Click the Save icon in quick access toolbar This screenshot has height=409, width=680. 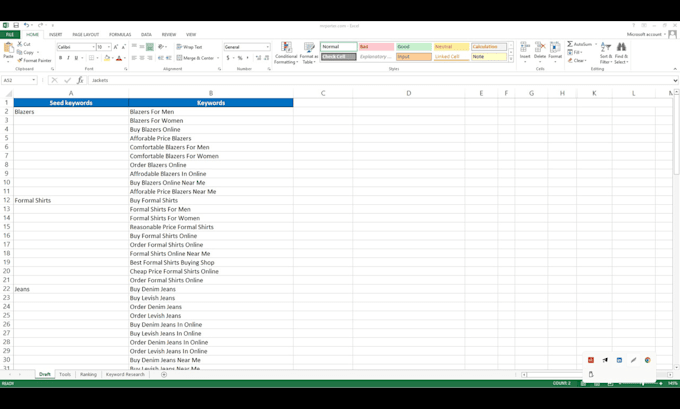click(16, 26)
